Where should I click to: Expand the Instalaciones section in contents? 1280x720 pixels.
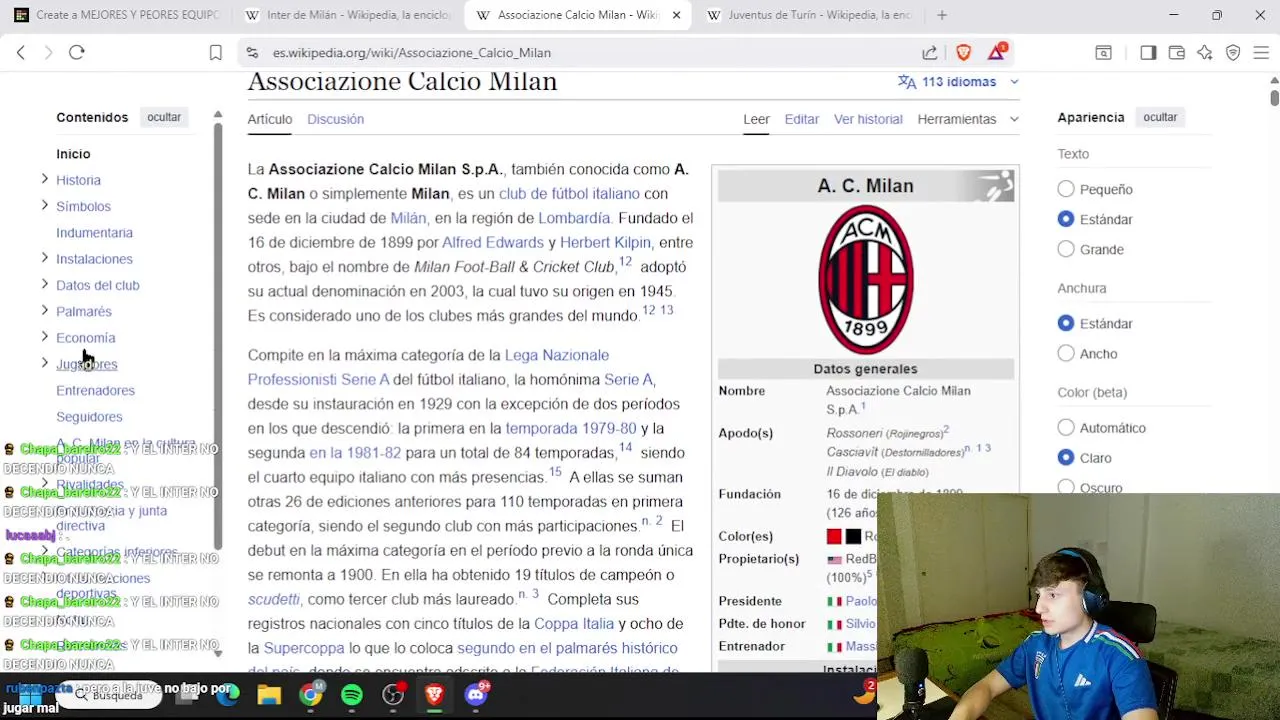click(44, 258)
